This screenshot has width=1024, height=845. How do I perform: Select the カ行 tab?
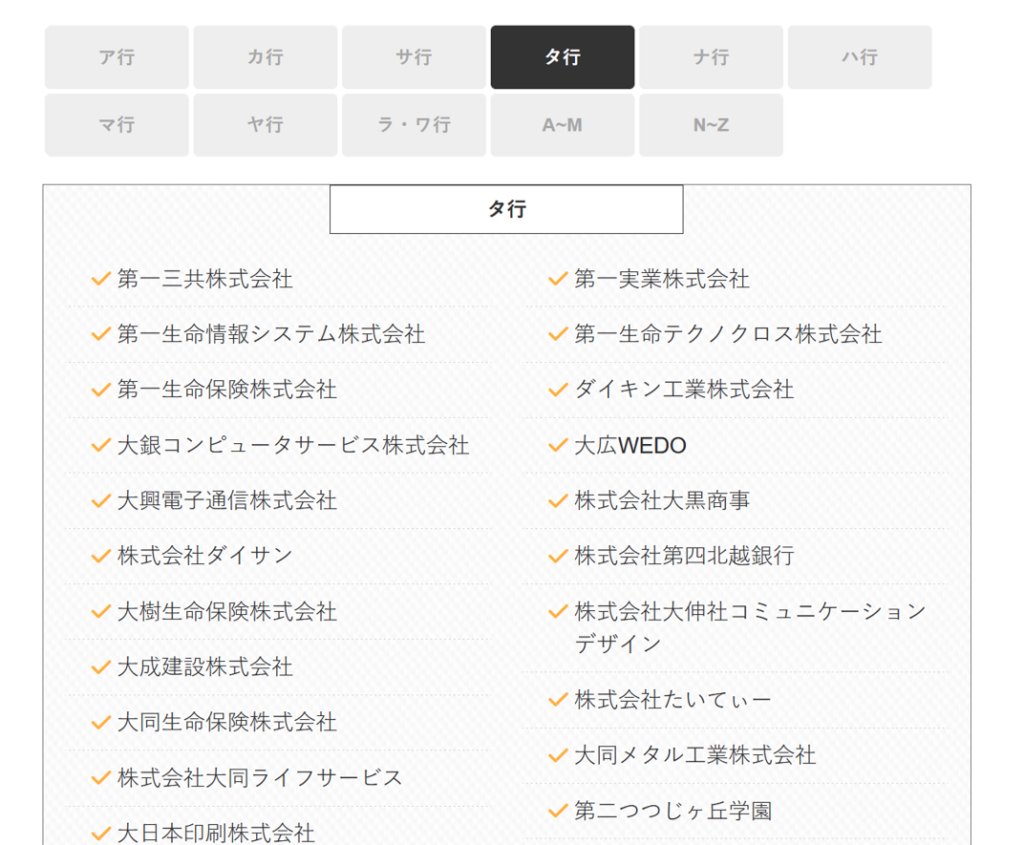265,57
